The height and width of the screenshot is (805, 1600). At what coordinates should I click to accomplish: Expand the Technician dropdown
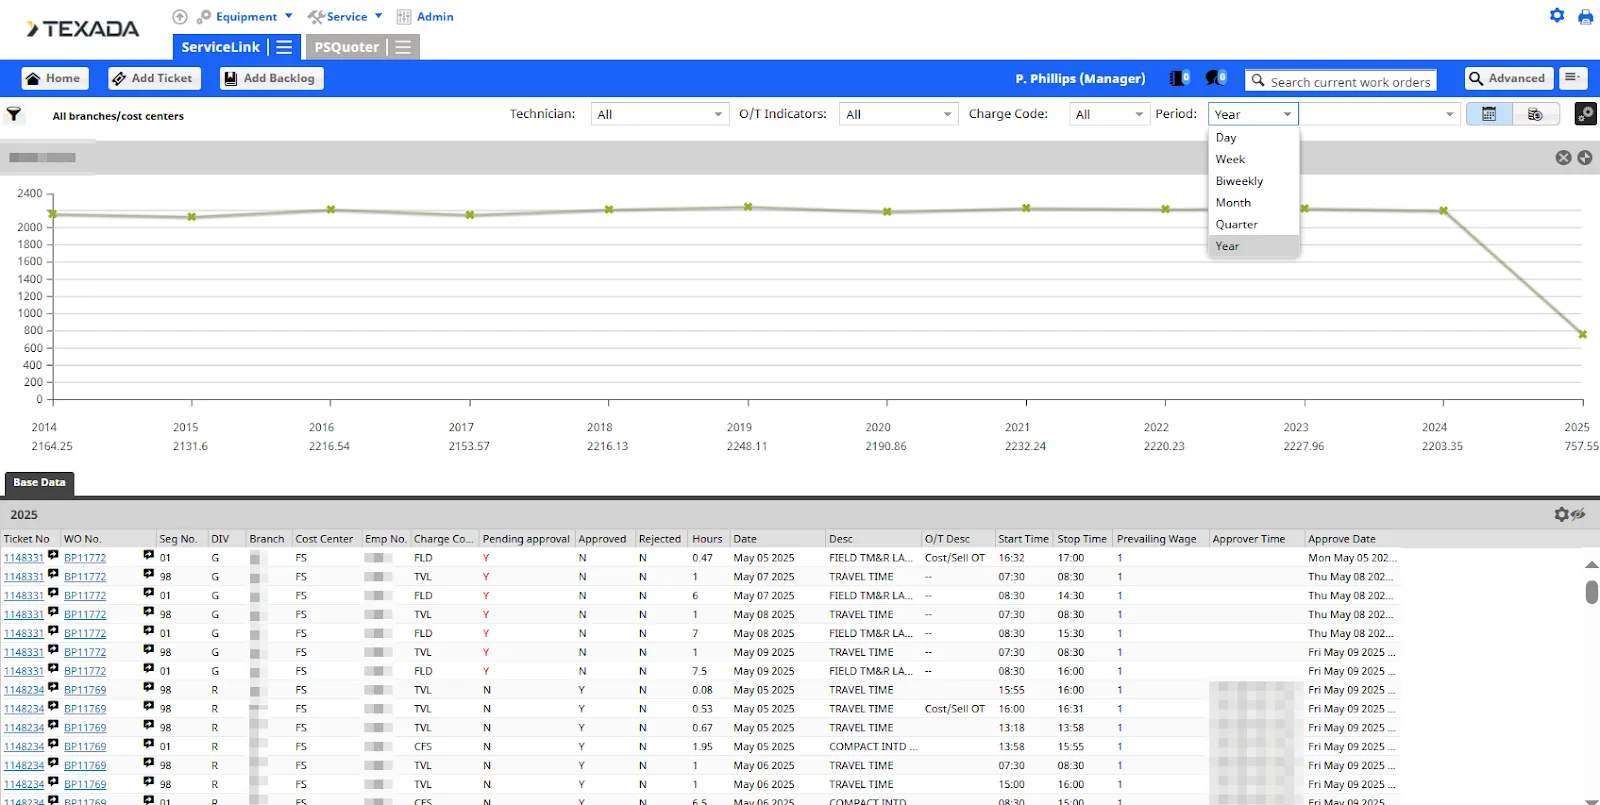659,115
